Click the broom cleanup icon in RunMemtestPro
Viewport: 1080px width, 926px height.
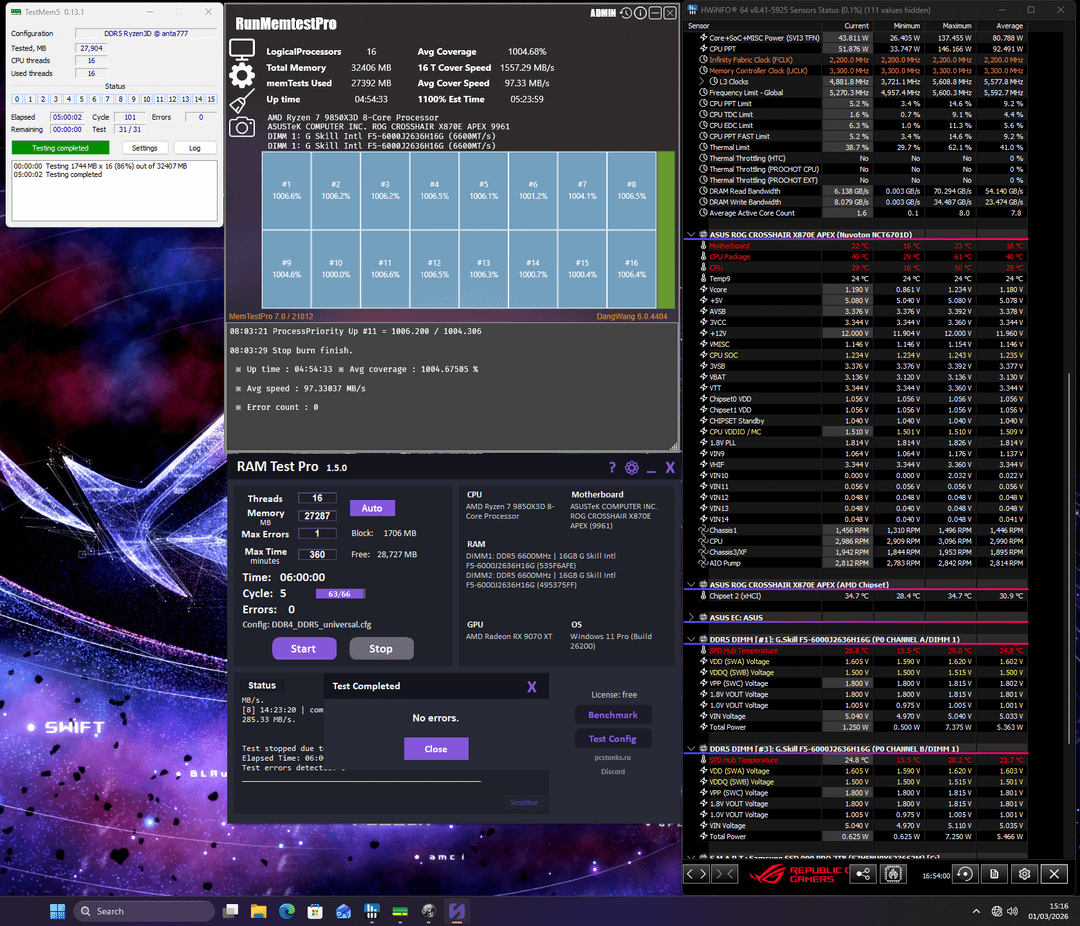pyautogui.click(x=241, y=102)
